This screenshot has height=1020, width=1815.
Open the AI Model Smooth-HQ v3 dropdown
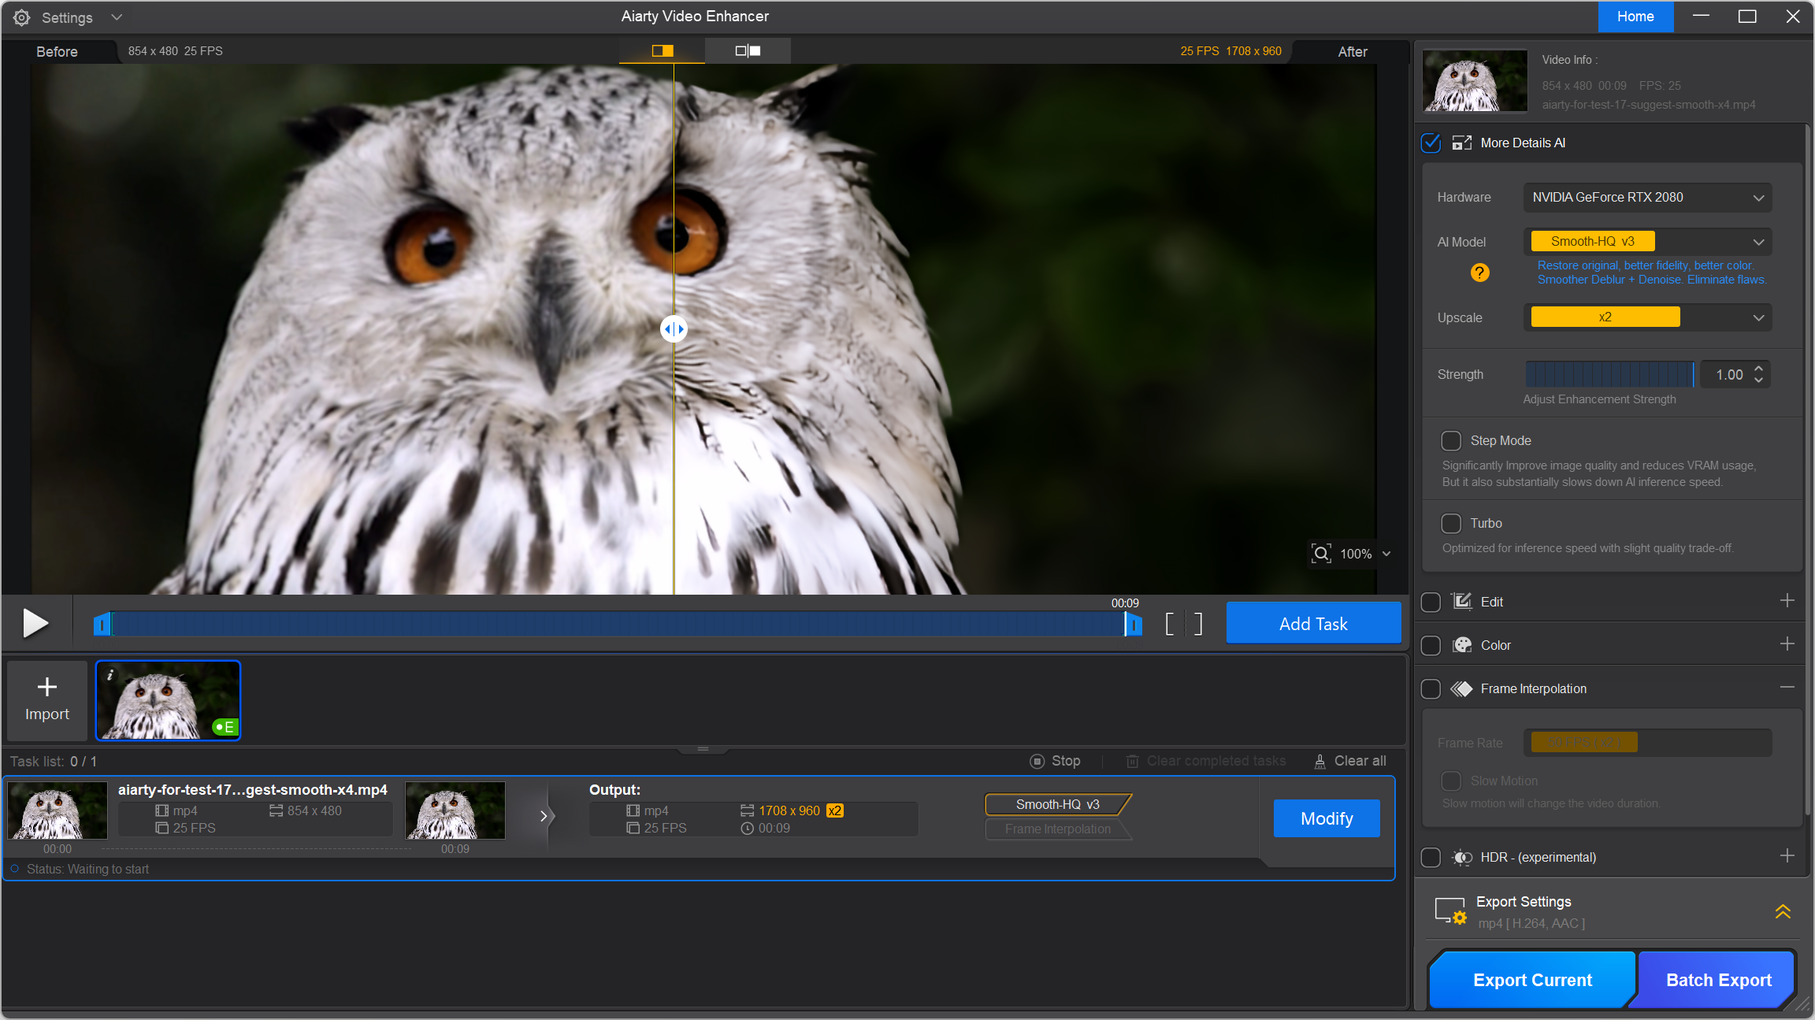(x=1646, y=242)
